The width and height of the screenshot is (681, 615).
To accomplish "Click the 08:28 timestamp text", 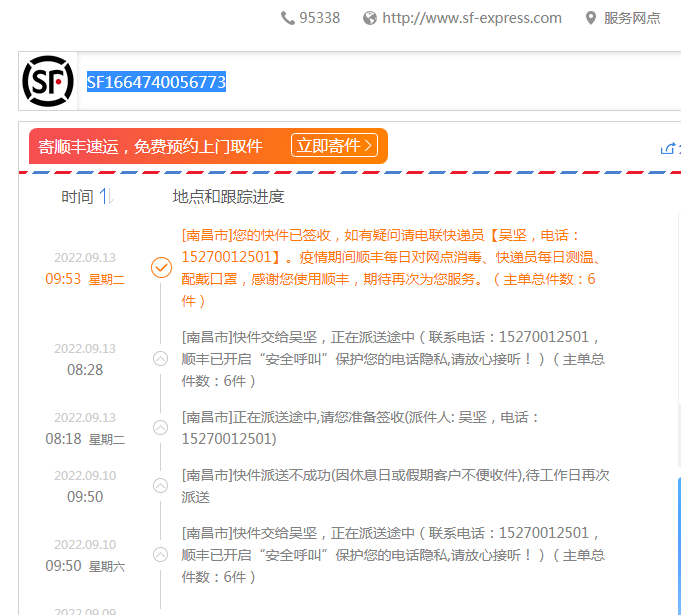I will pos(85,370).
